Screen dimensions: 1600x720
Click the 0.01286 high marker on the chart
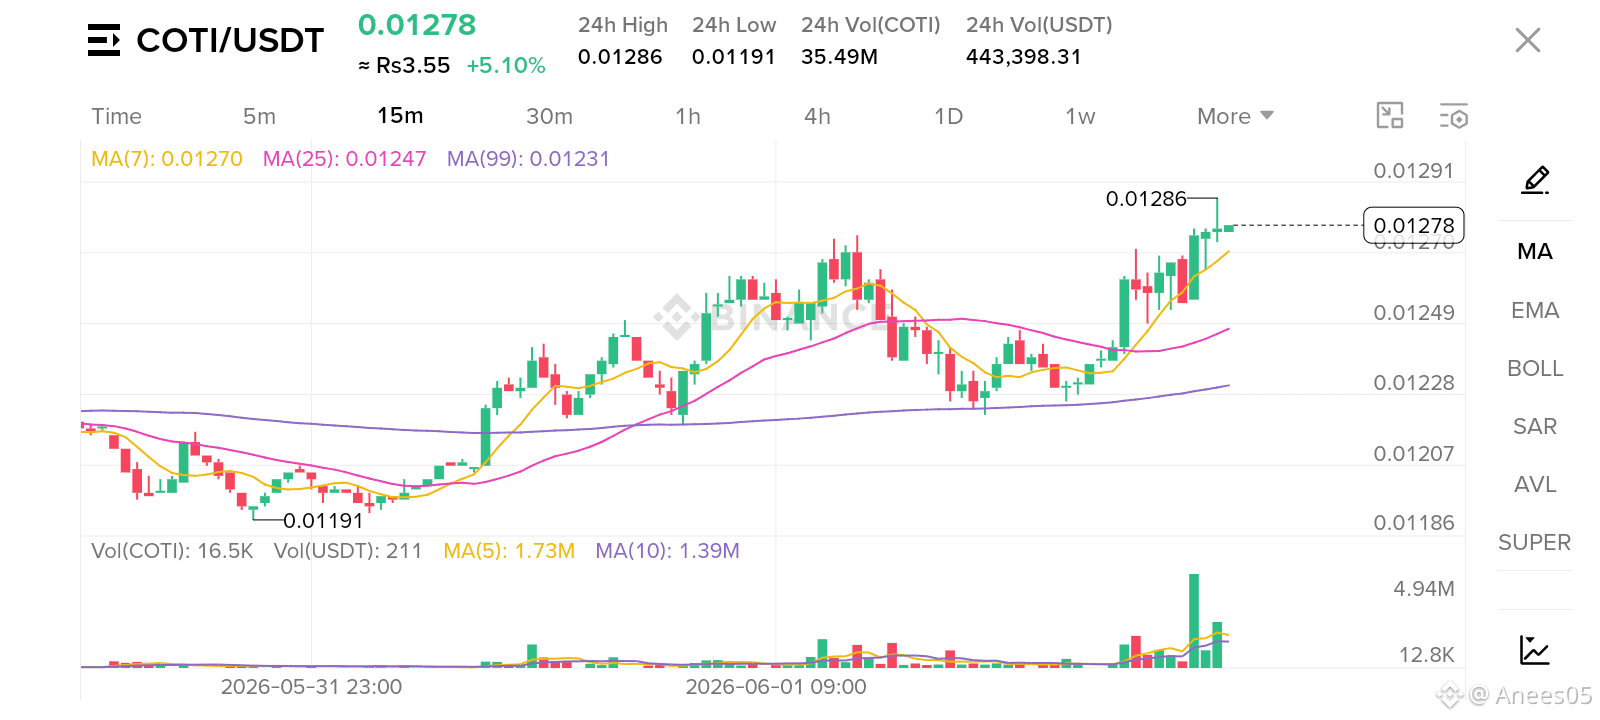[x=1146, y=199]
